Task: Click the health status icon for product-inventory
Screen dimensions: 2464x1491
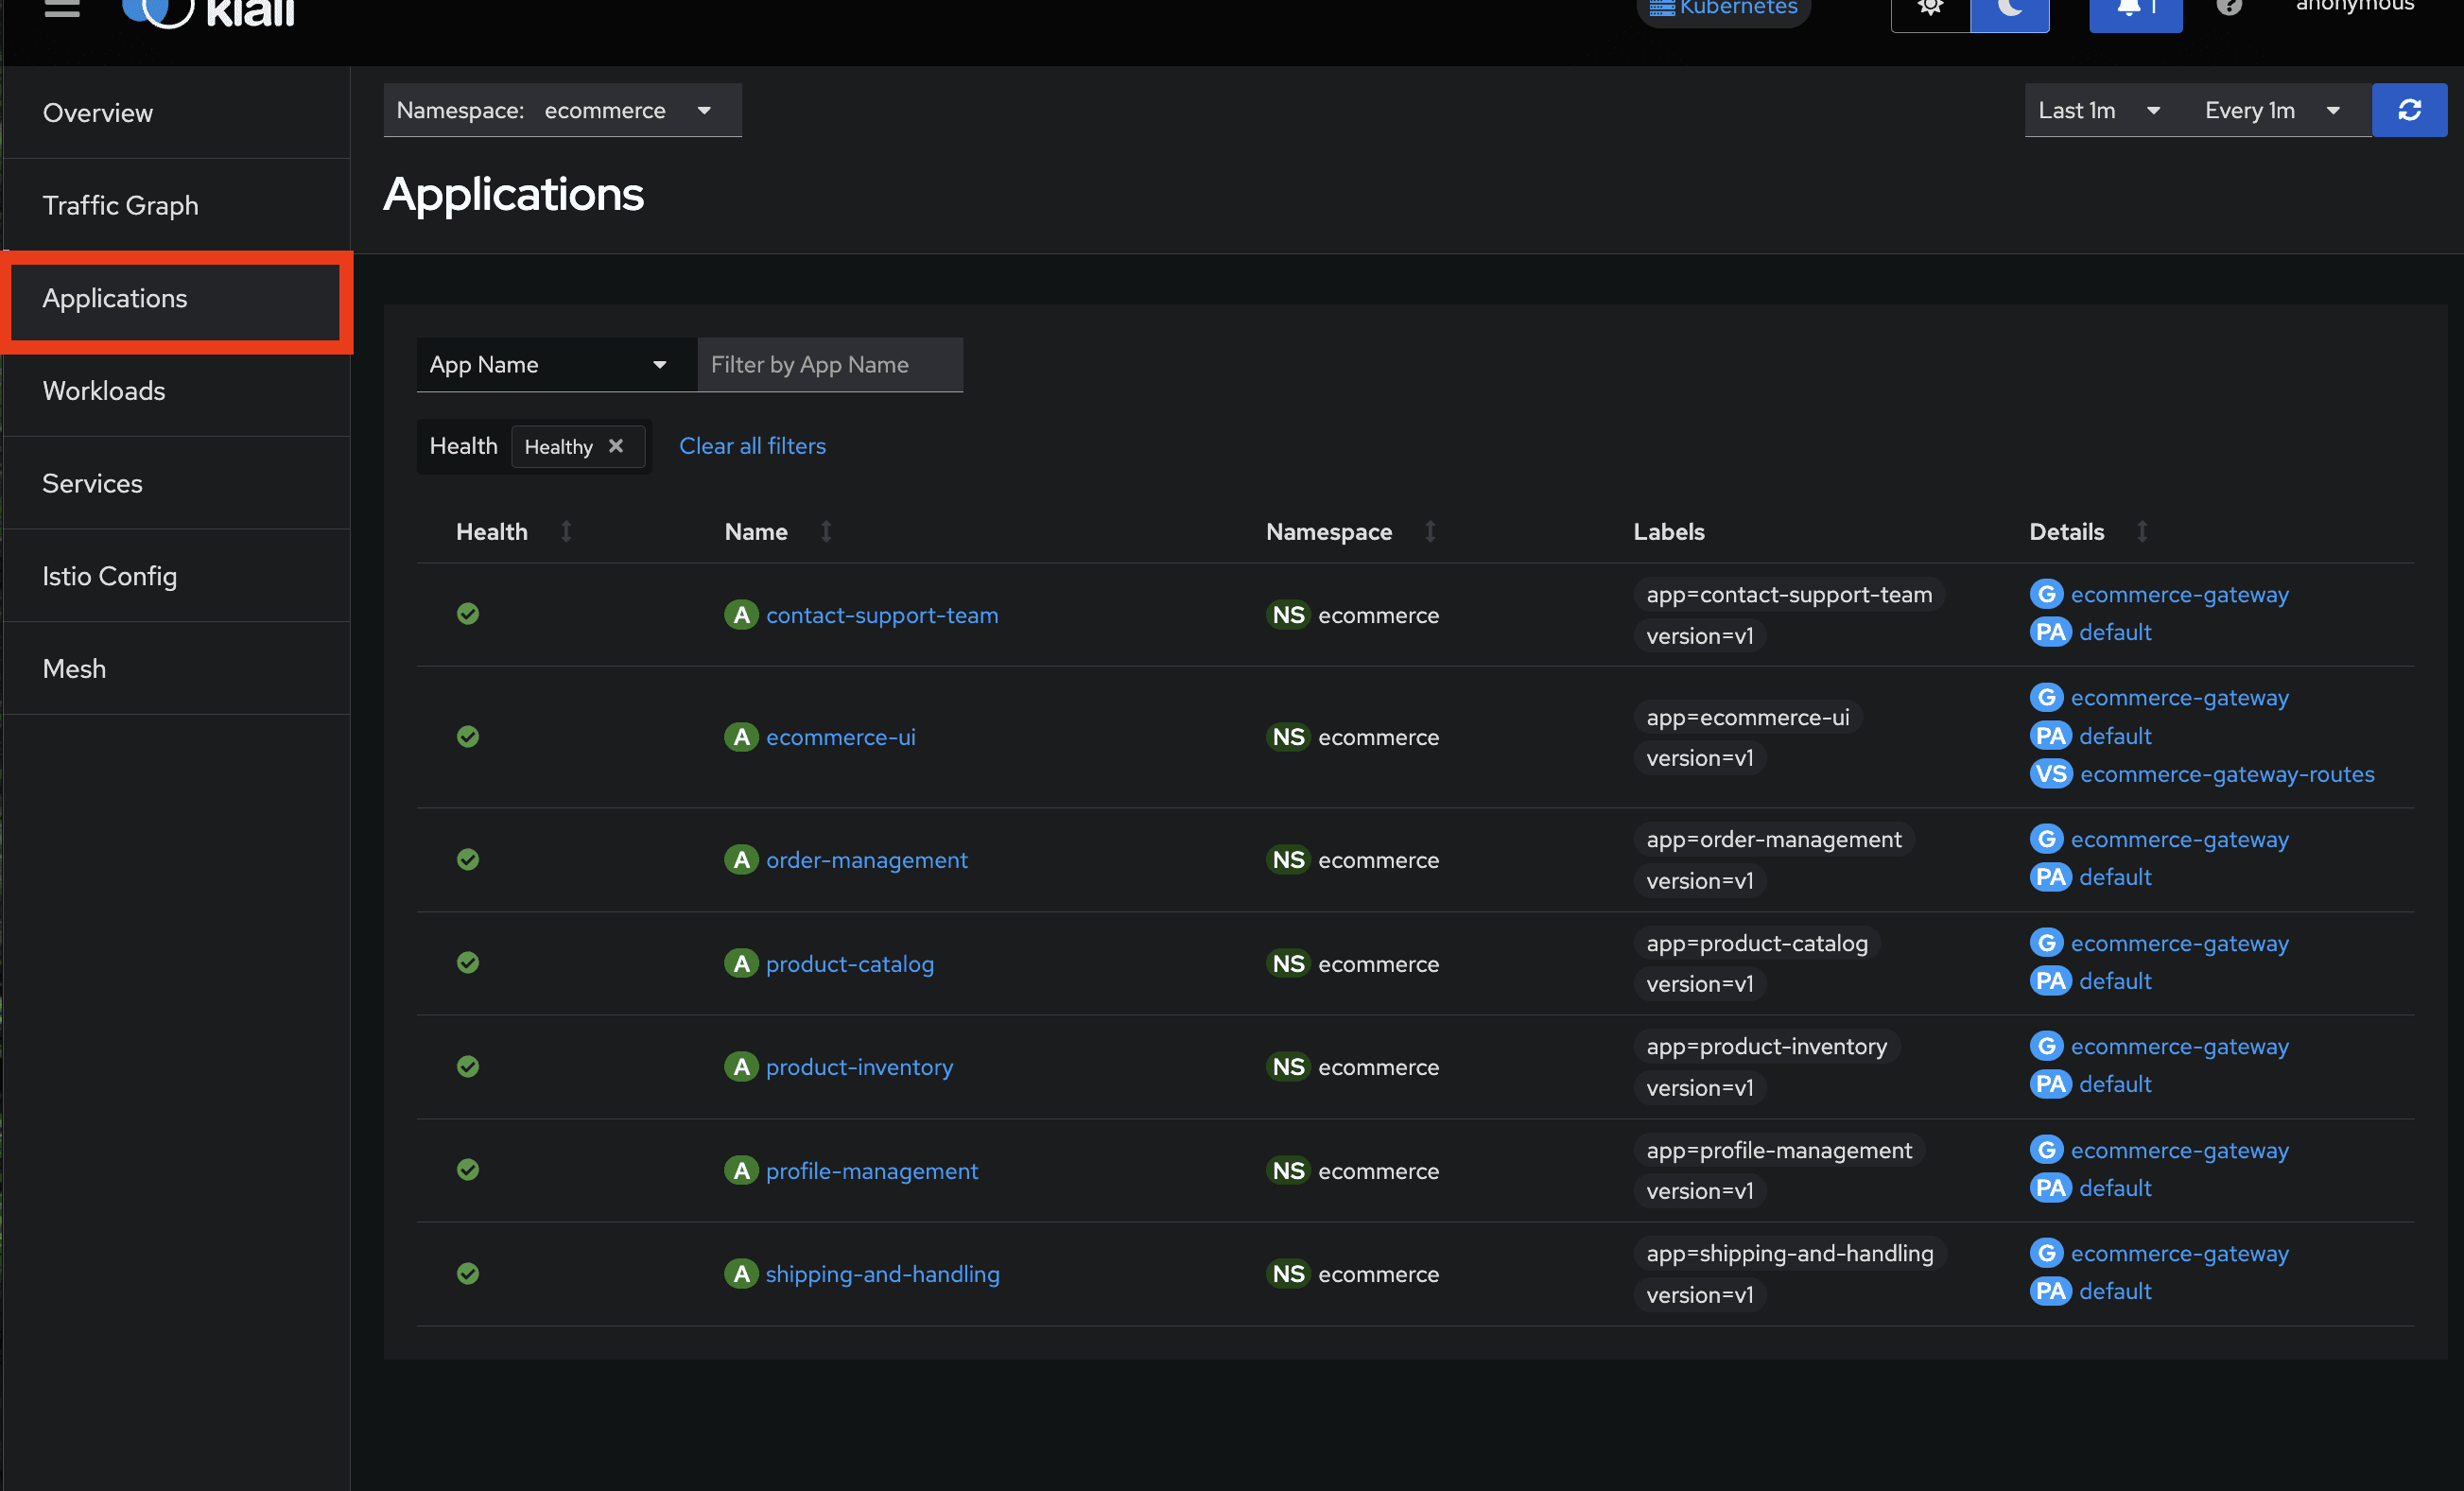Action: [x=468, y=1066]
